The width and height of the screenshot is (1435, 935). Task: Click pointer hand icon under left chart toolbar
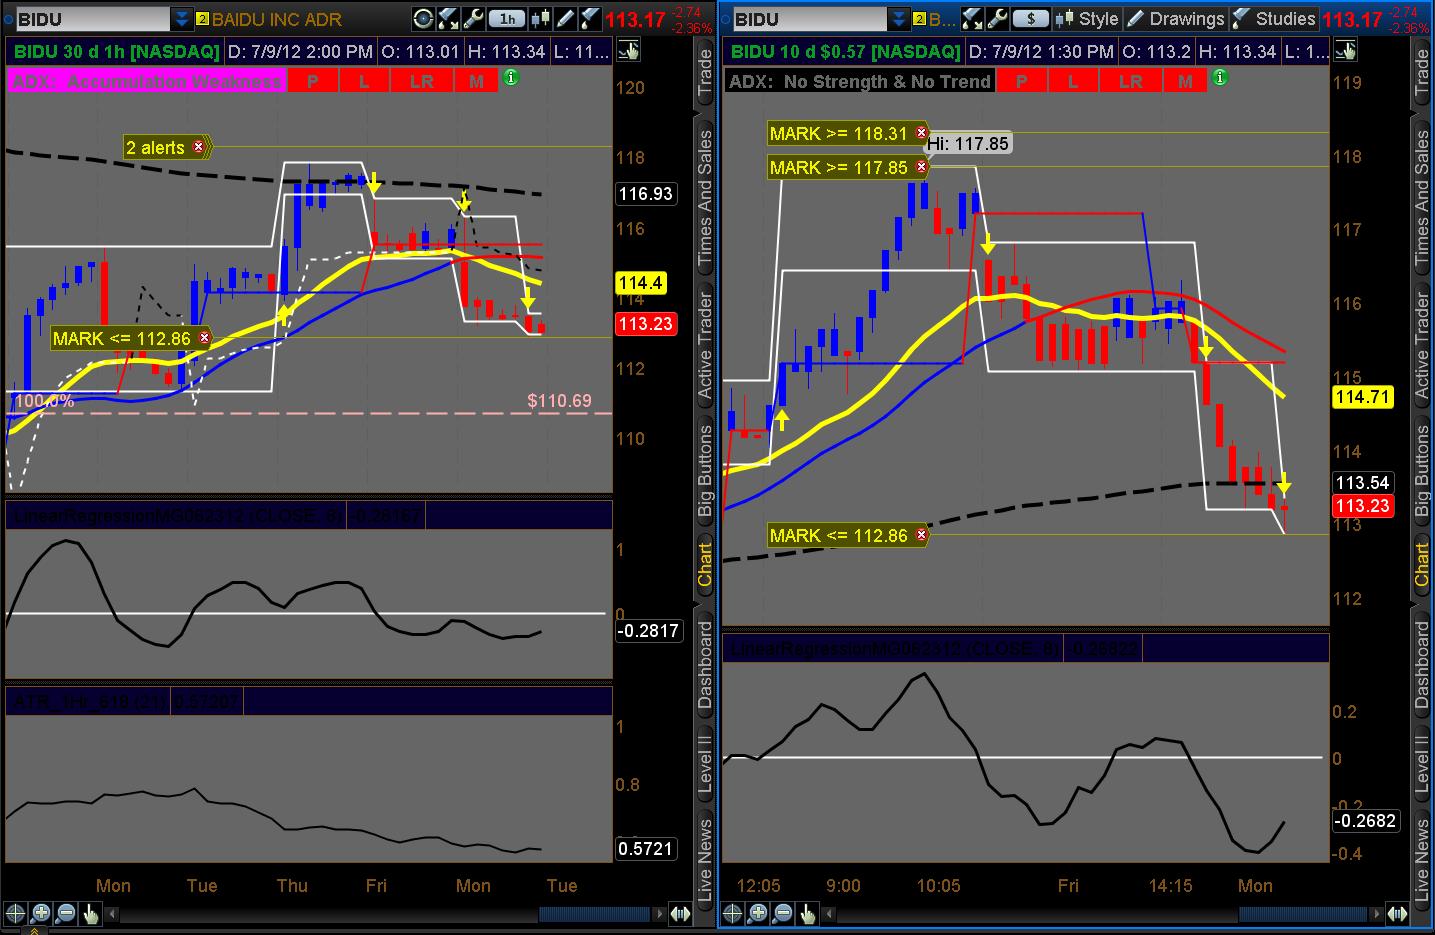click(x=629, y=51)
